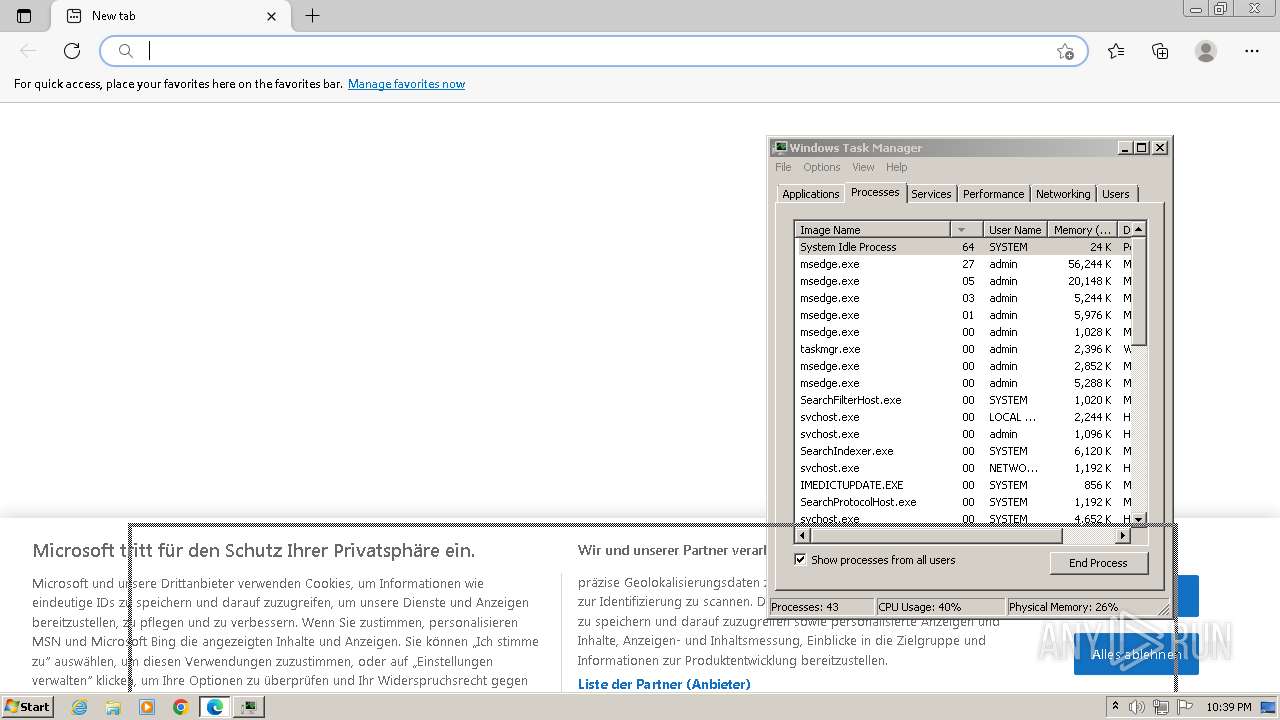This screenshot has width=1280, height=720.
Task: Add this page to favorites star icon
Action: [x=1065, y=51]
